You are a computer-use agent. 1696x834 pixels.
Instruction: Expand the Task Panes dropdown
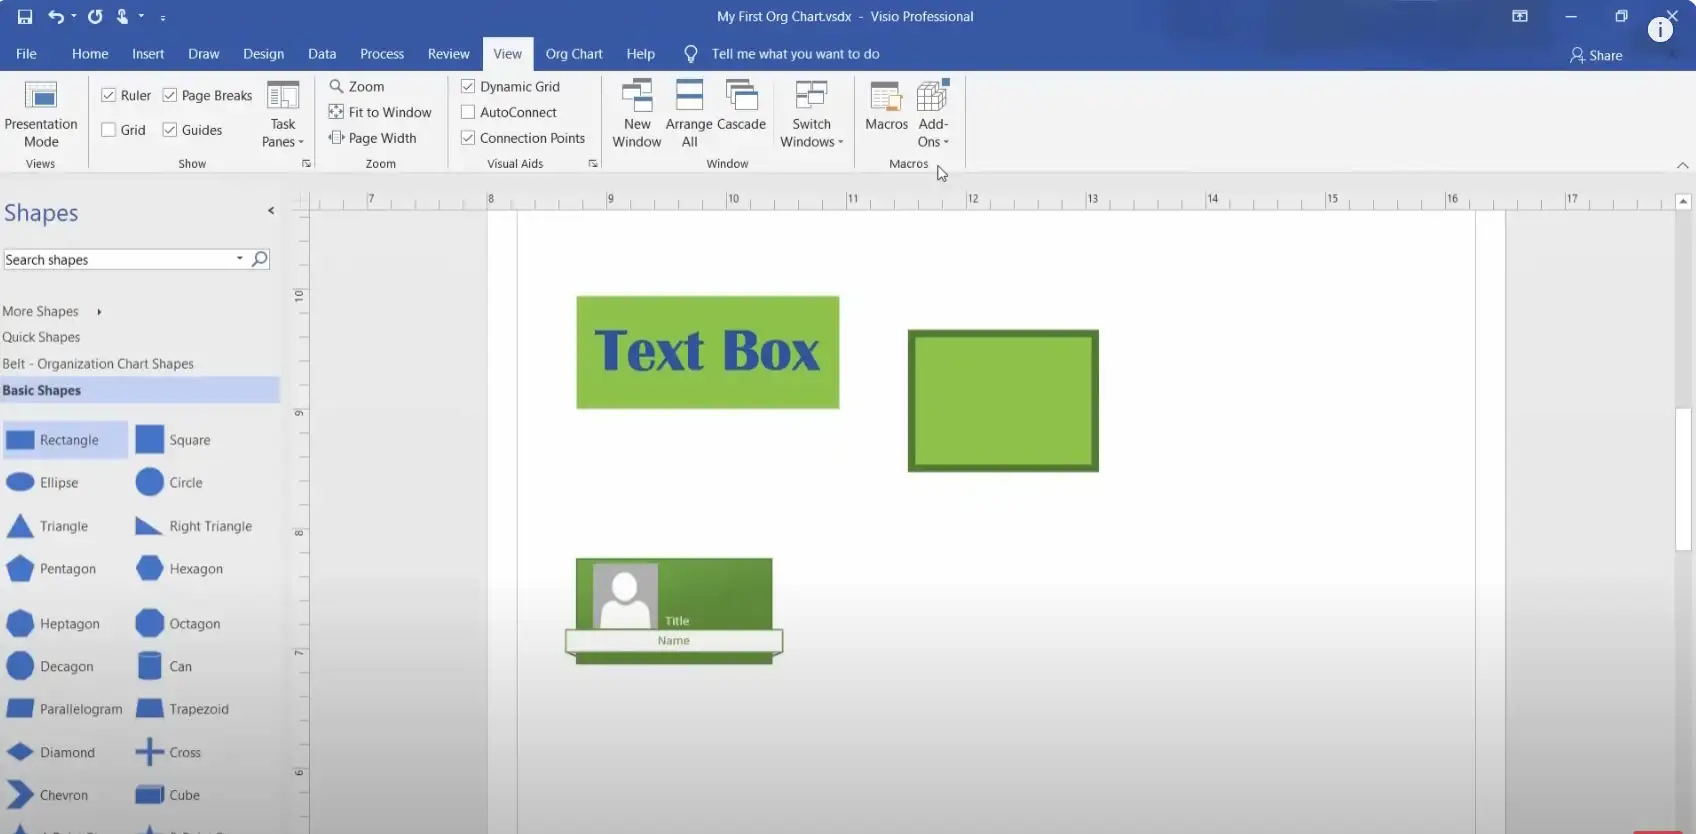(283, 132)
